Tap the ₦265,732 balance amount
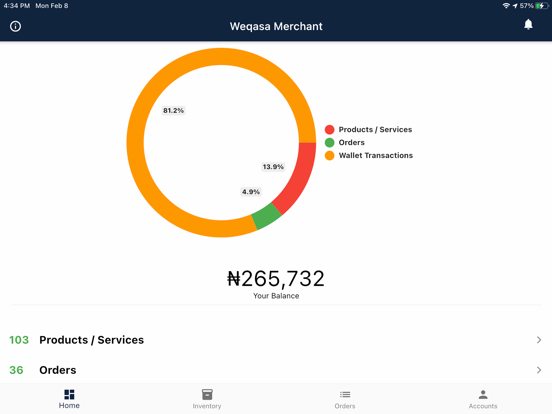The image size is (552, 414). tap(276, 278)
